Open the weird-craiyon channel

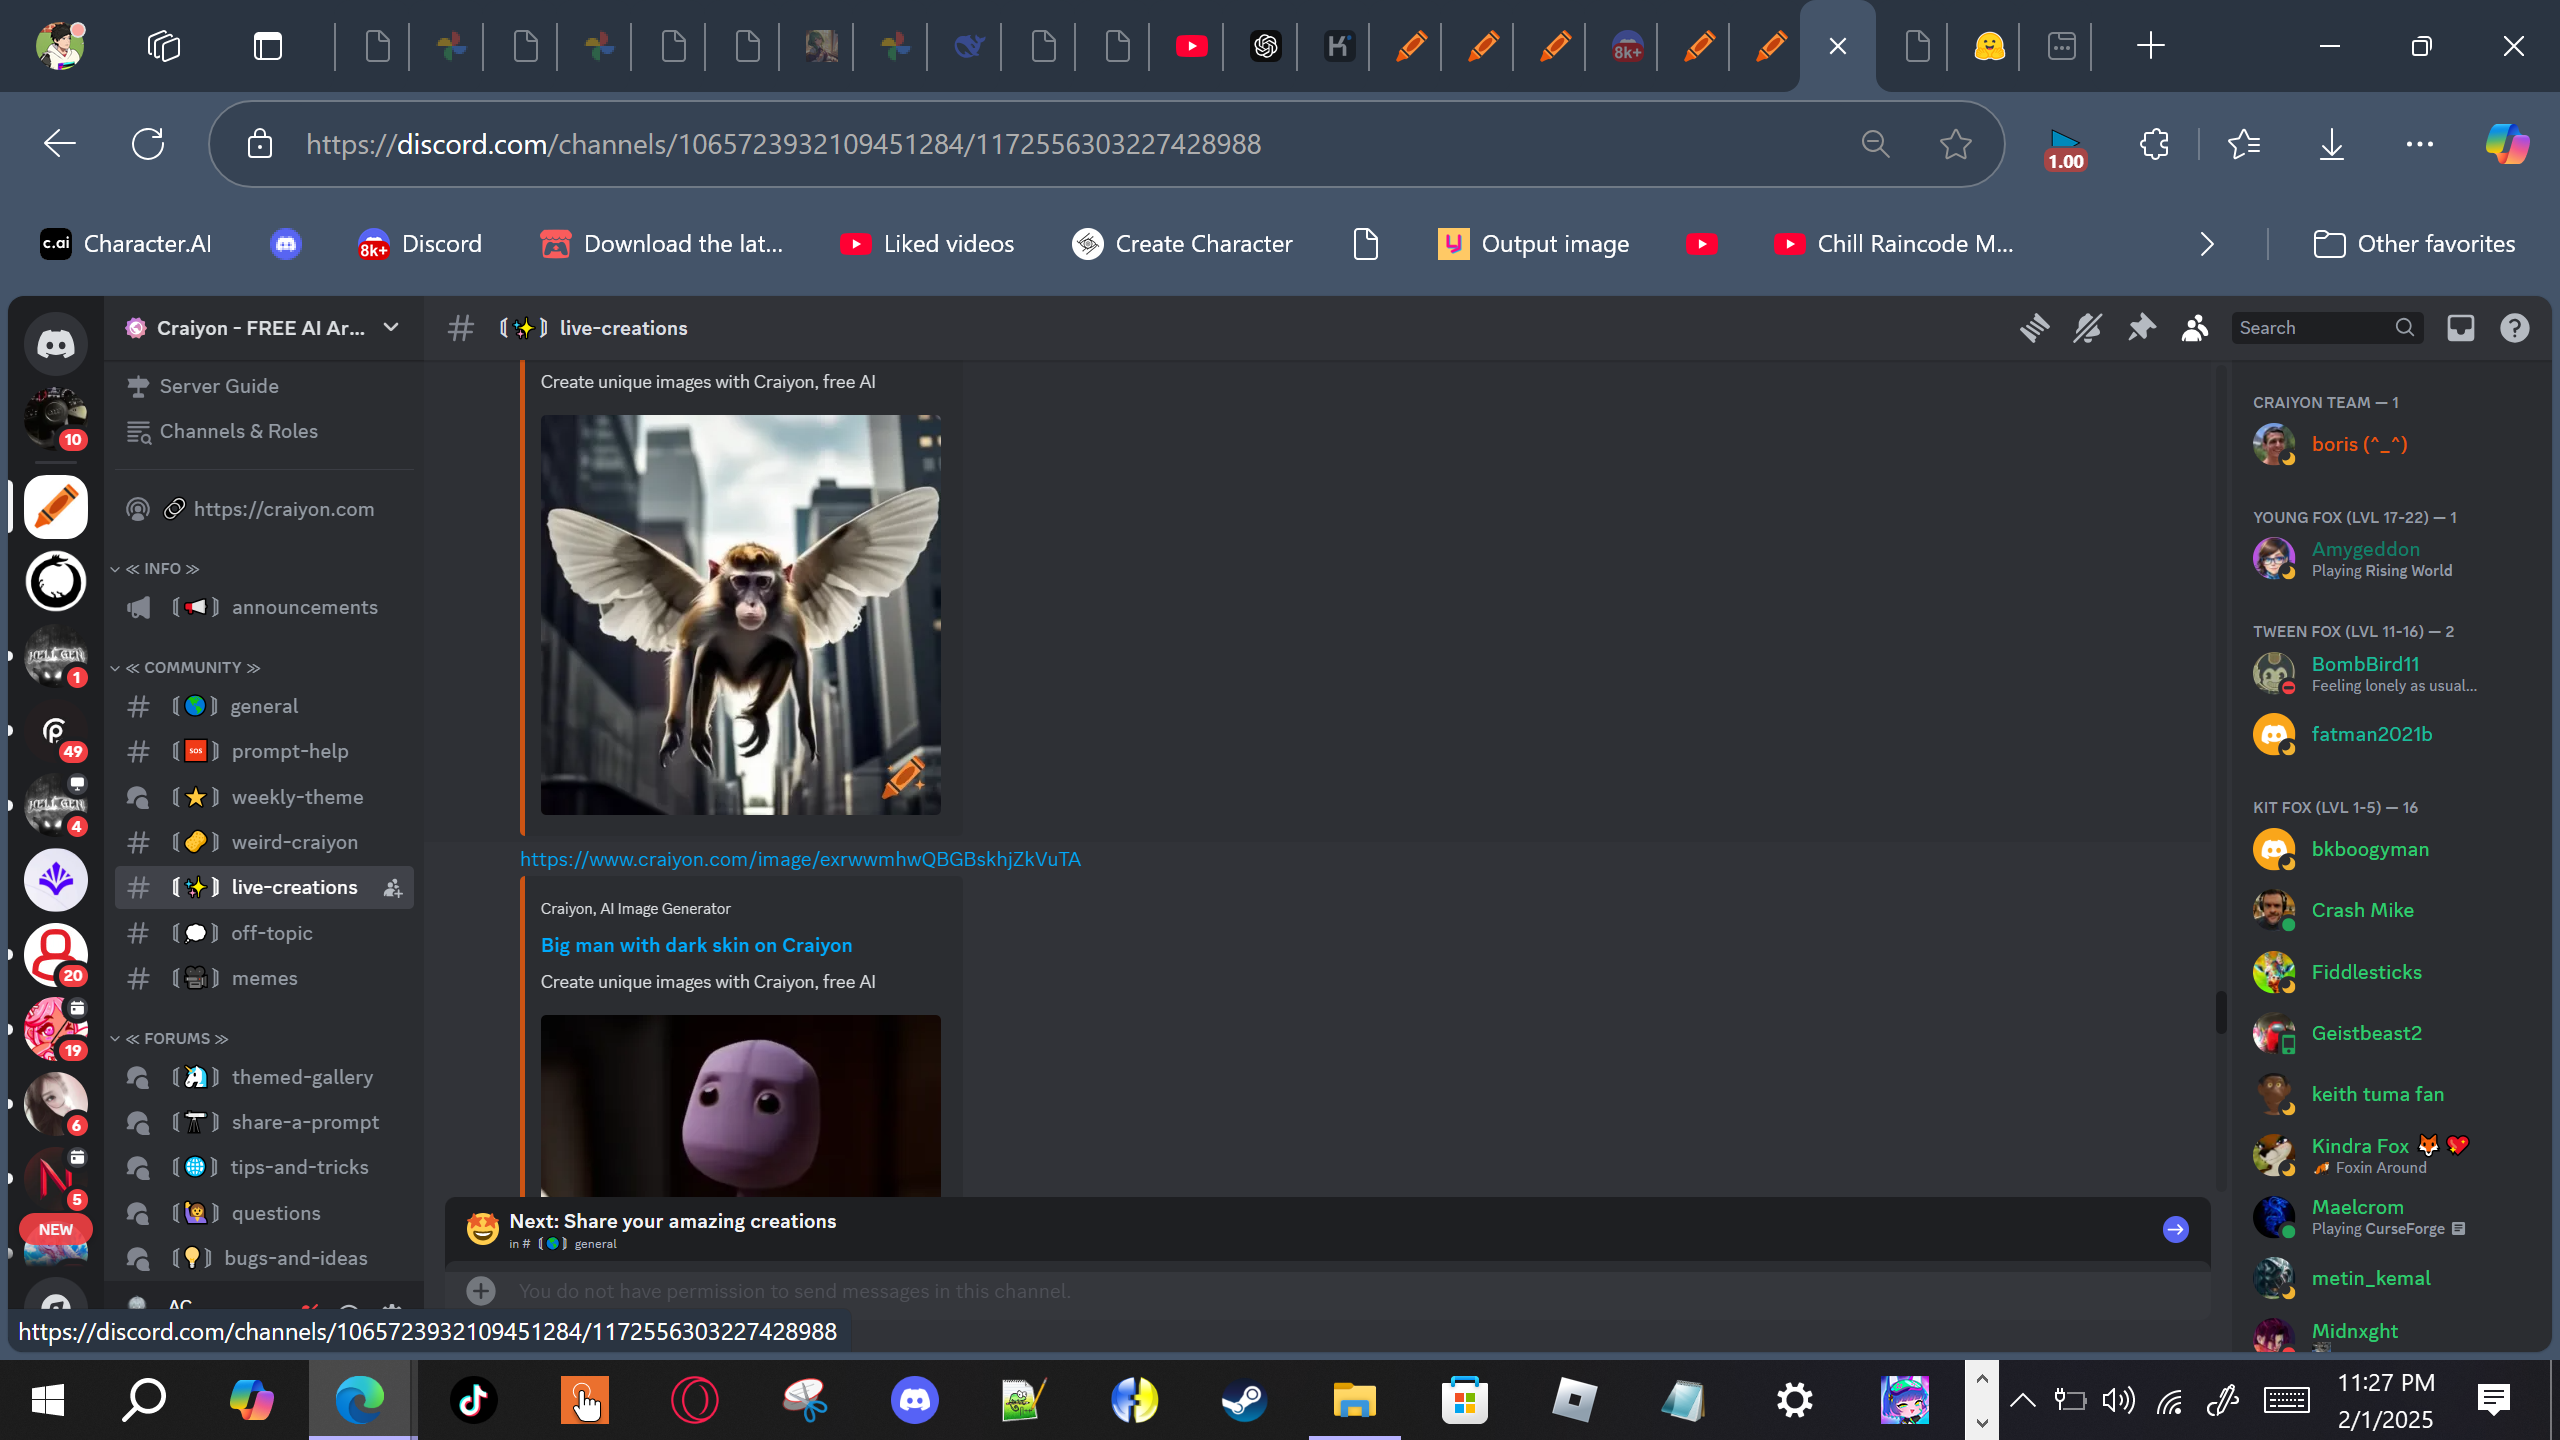(294, 842)
